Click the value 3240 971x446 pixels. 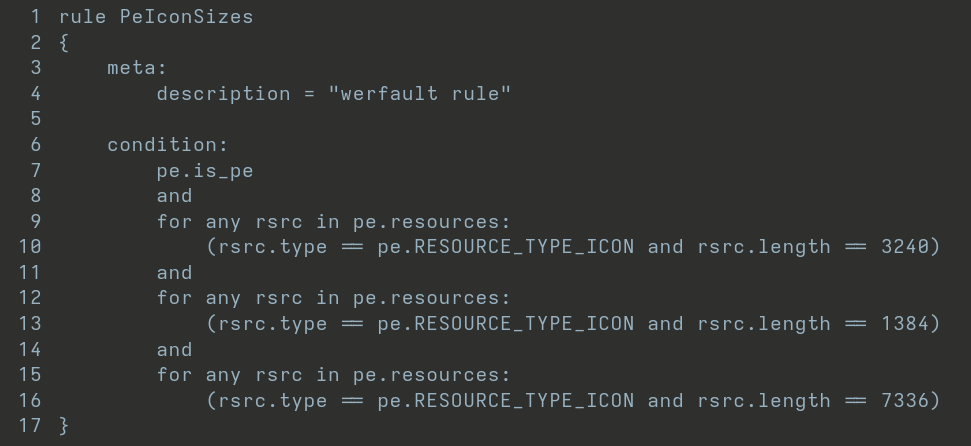(905, 247)
